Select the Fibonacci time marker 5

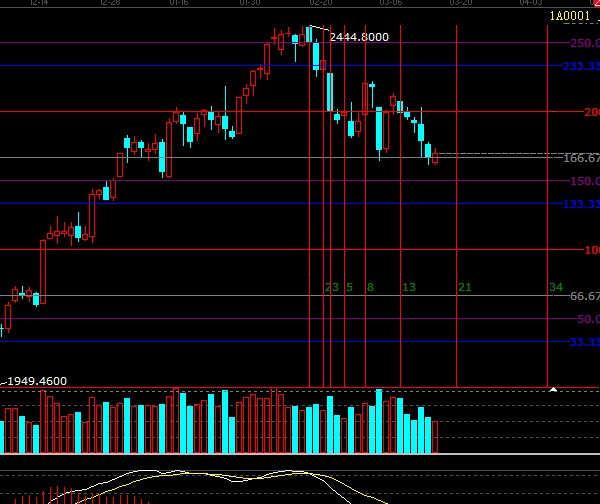coord(349,287)
